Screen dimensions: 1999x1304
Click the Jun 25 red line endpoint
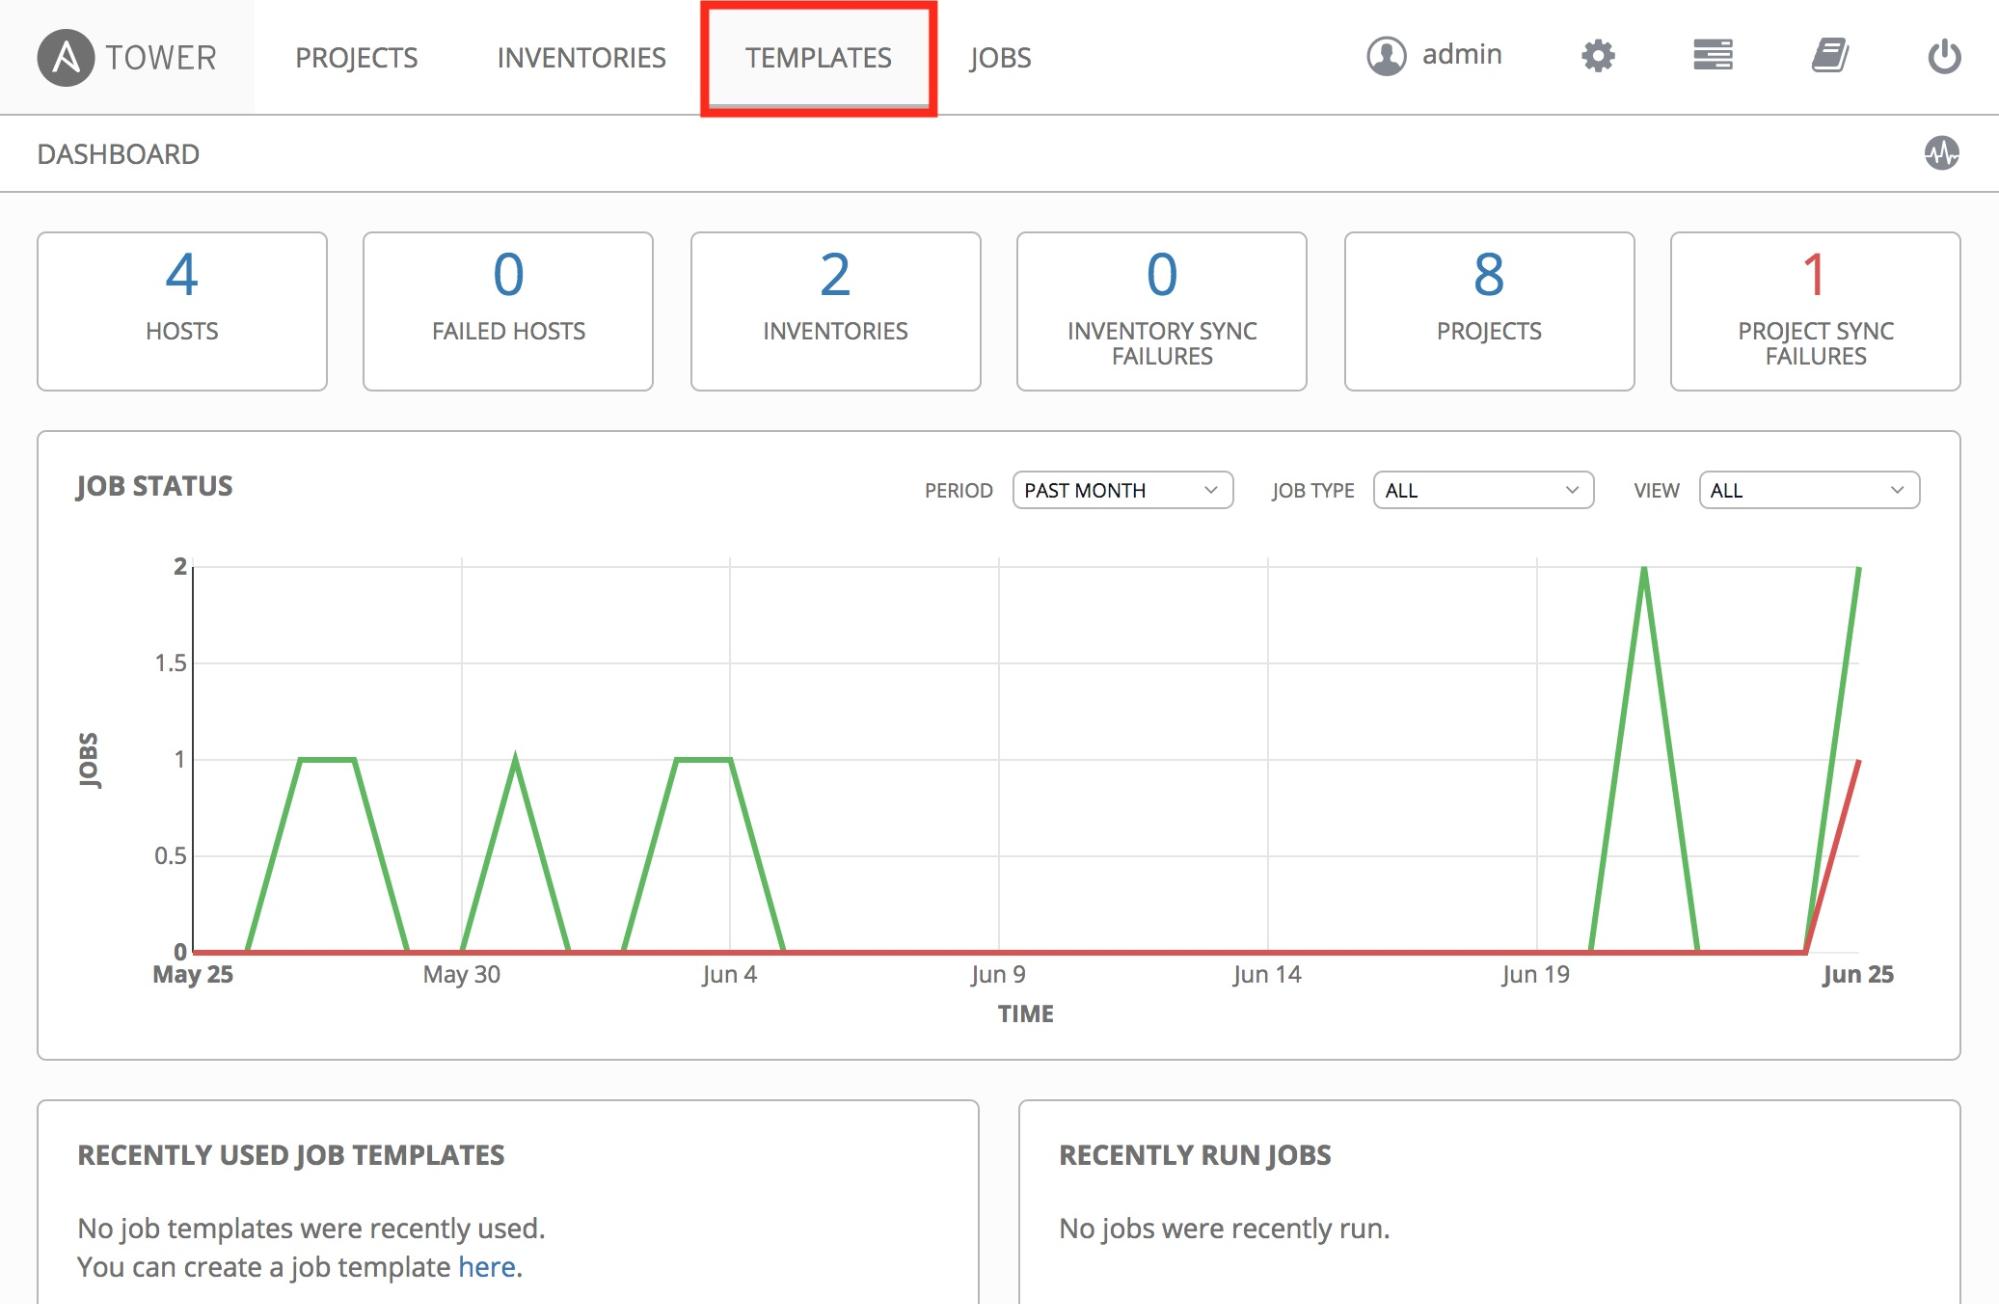pyautogui.click(x=1858, y=761)
